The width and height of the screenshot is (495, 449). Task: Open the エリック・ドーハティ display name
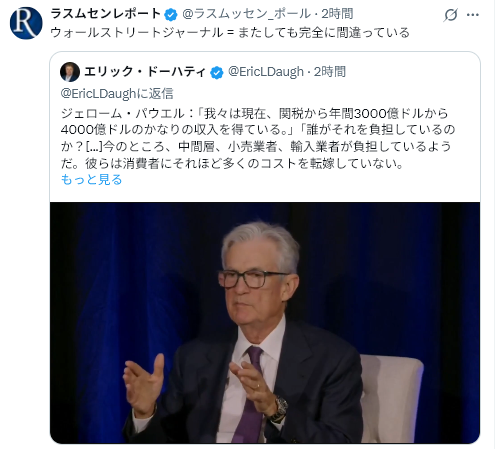pos(145,72)
